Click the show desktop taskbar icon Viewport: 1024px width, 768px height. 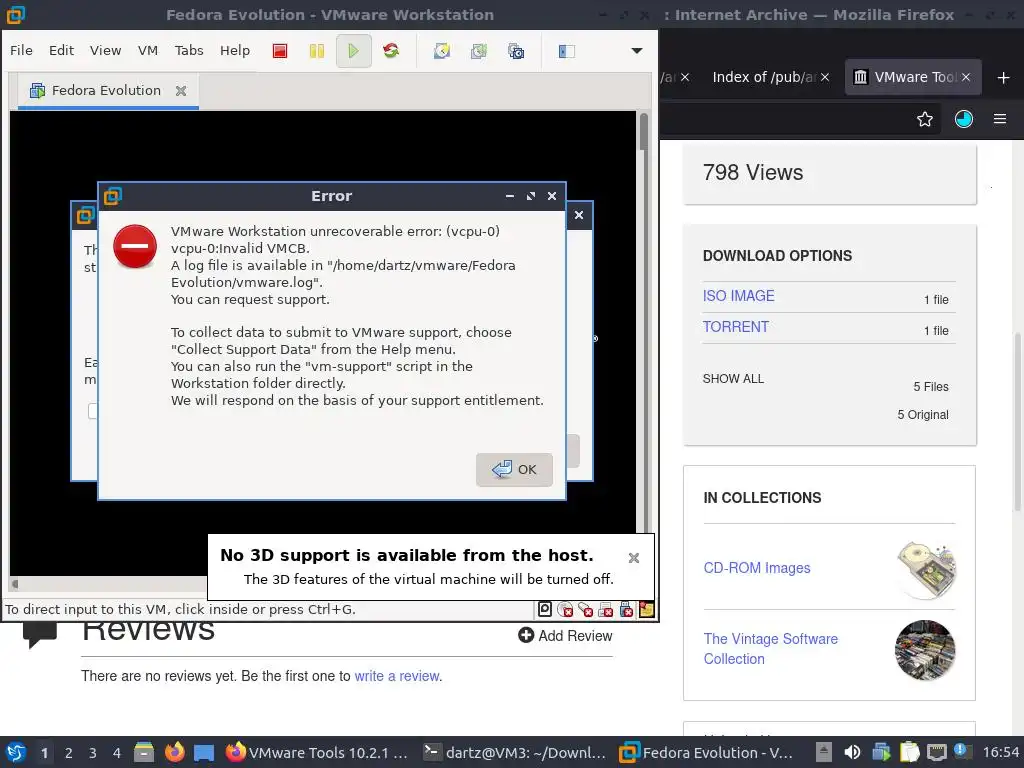pos(204,753)
